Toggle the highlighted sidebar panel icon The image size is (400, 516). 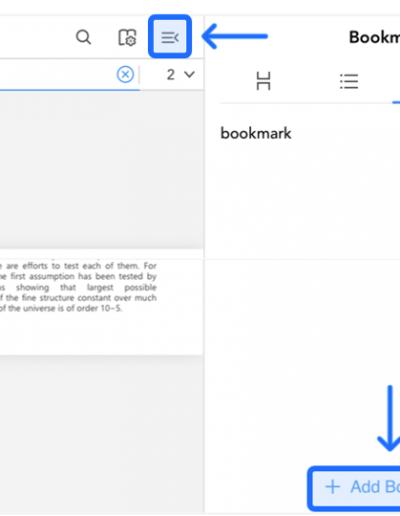(x=170, y=37)
